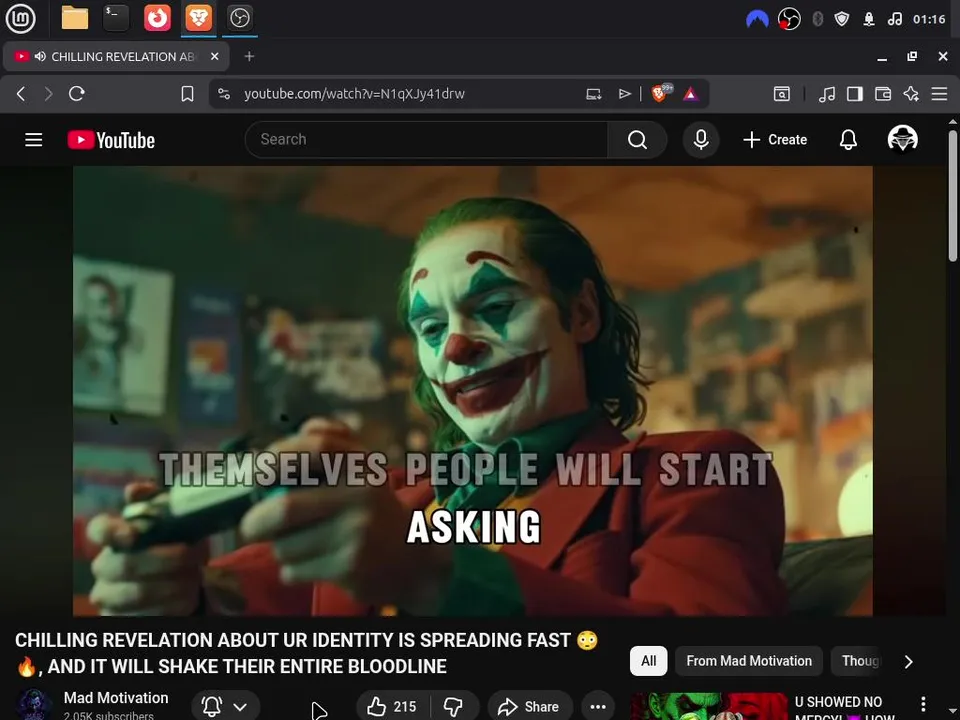960x720 pixels.
Task: Open Brave Shields lion icon
Action: click(661, 93)
